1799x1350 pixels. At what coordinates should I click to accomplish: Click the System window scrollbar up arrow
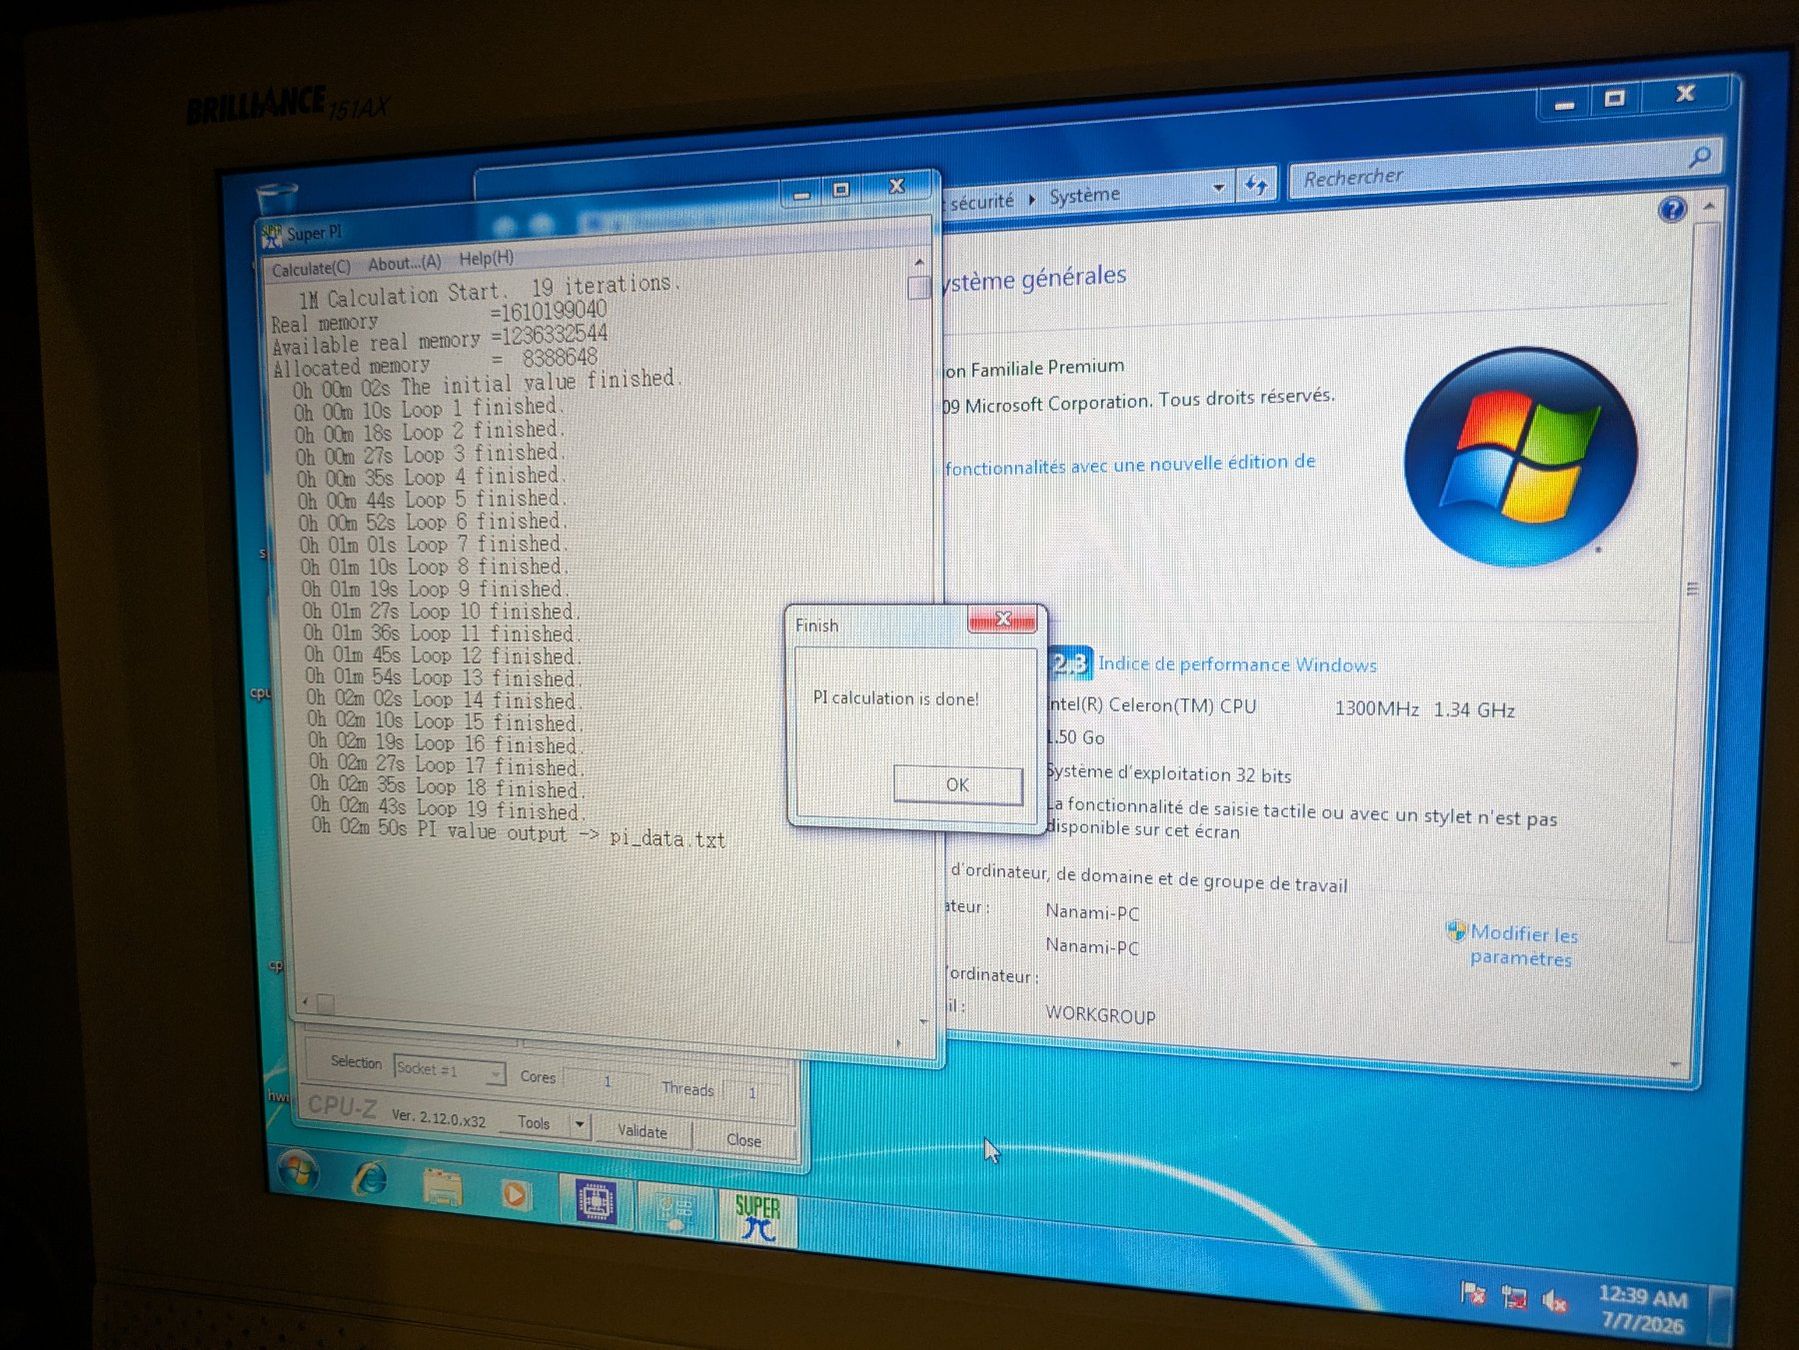[x=1709, y=207]
